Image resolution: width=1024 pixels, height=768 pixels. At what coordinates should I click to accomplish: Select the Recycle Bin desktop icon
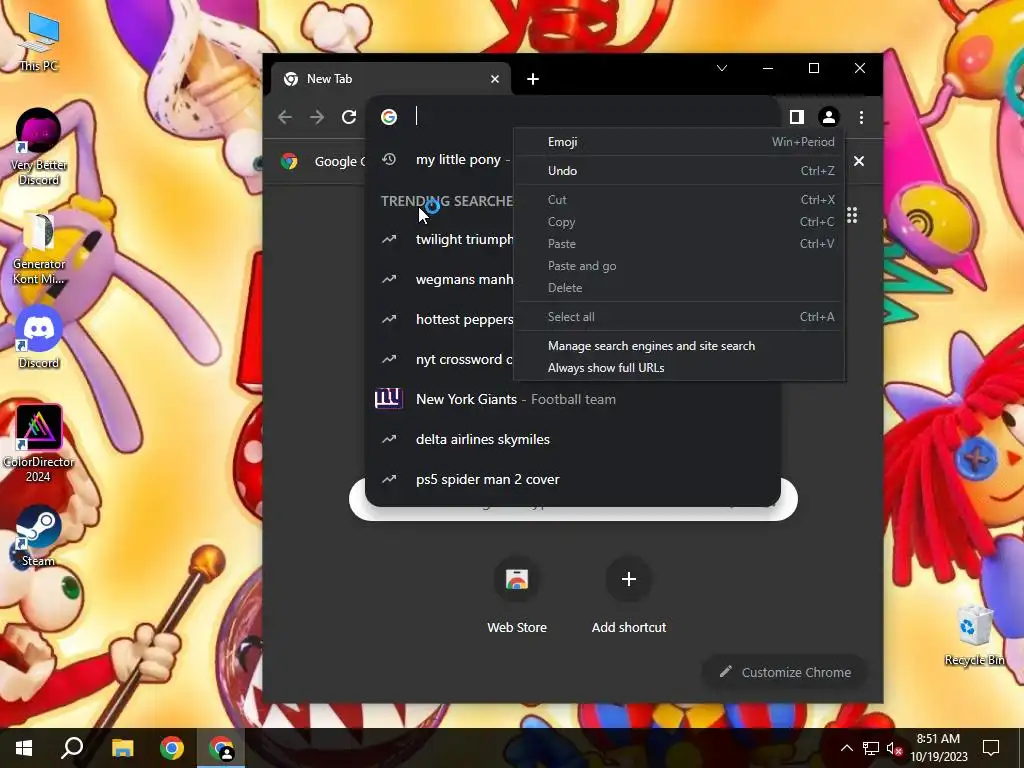tap(974, 635)
